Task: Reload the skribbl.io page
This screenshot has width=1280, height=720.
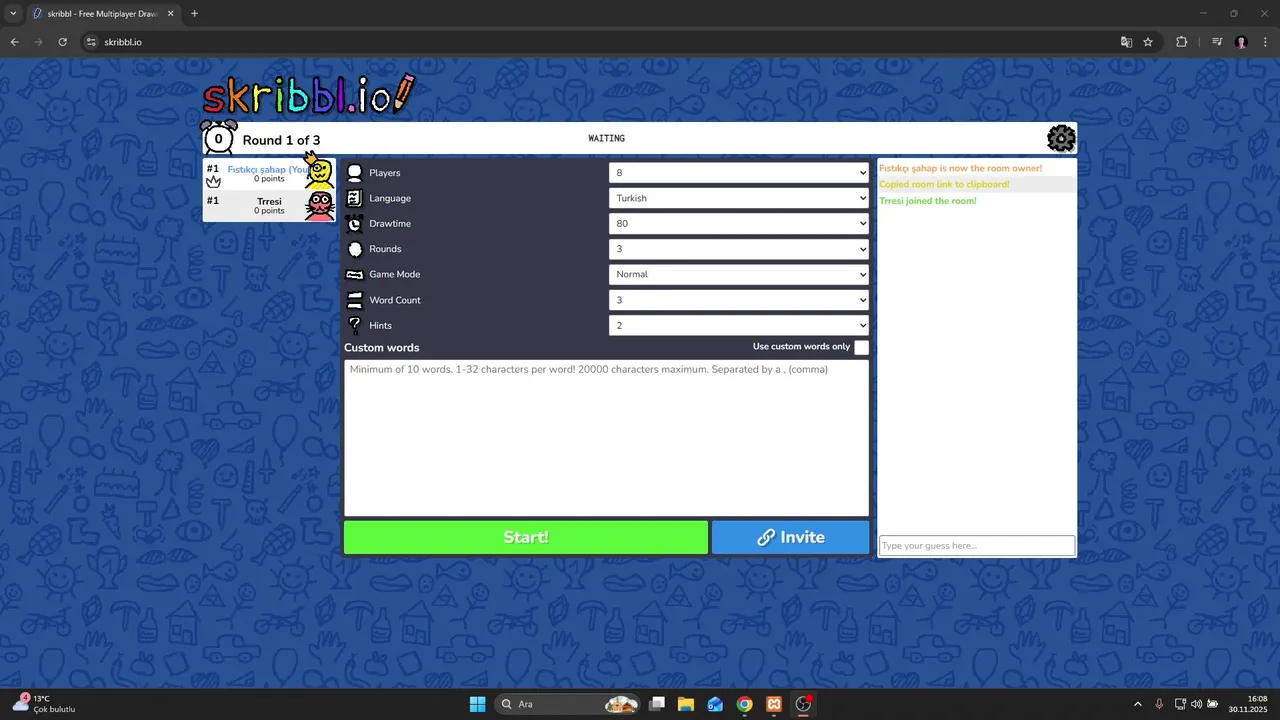Action: click(x=62, y=42)
